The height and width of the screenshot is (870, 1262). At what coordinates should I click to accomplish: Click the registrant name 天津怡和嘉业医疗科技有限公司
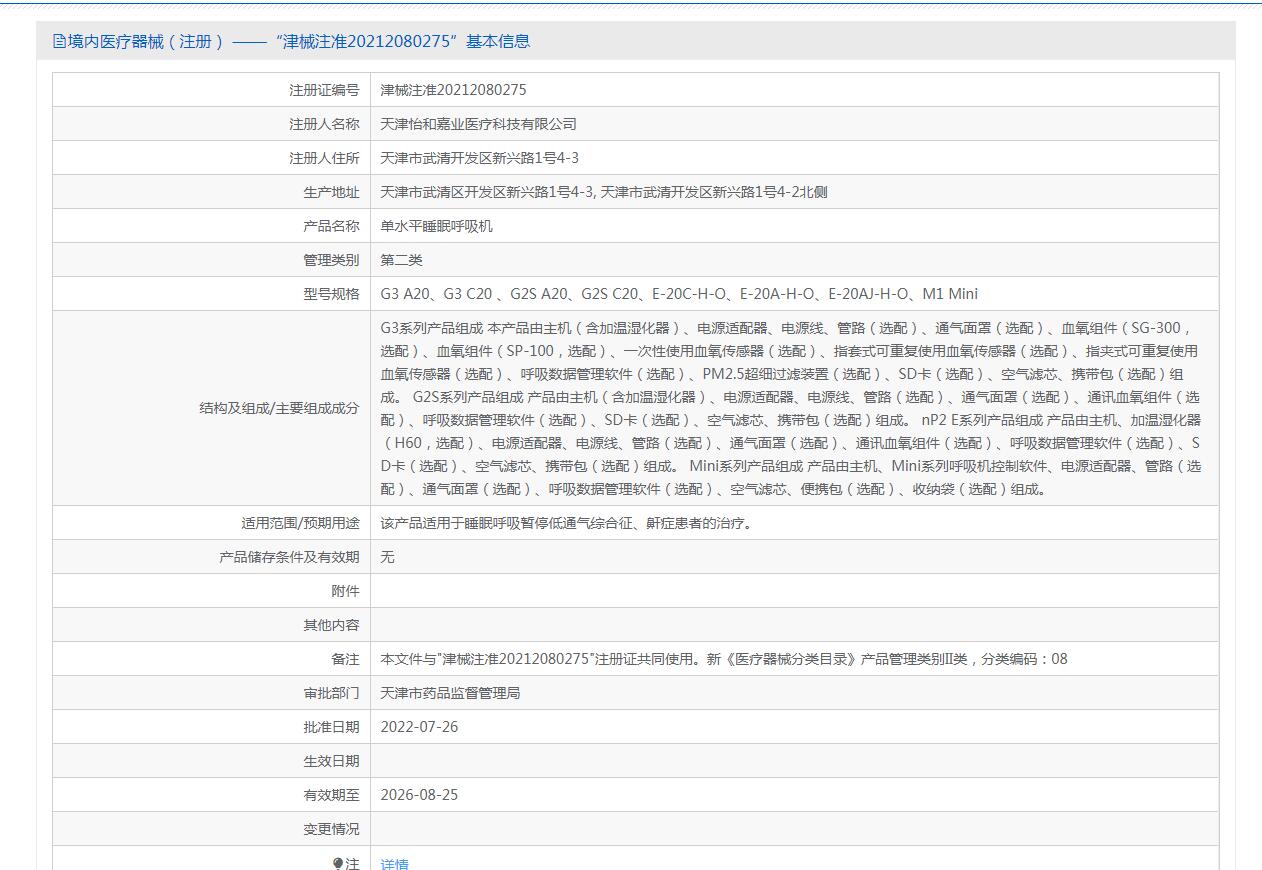[479, 124]
